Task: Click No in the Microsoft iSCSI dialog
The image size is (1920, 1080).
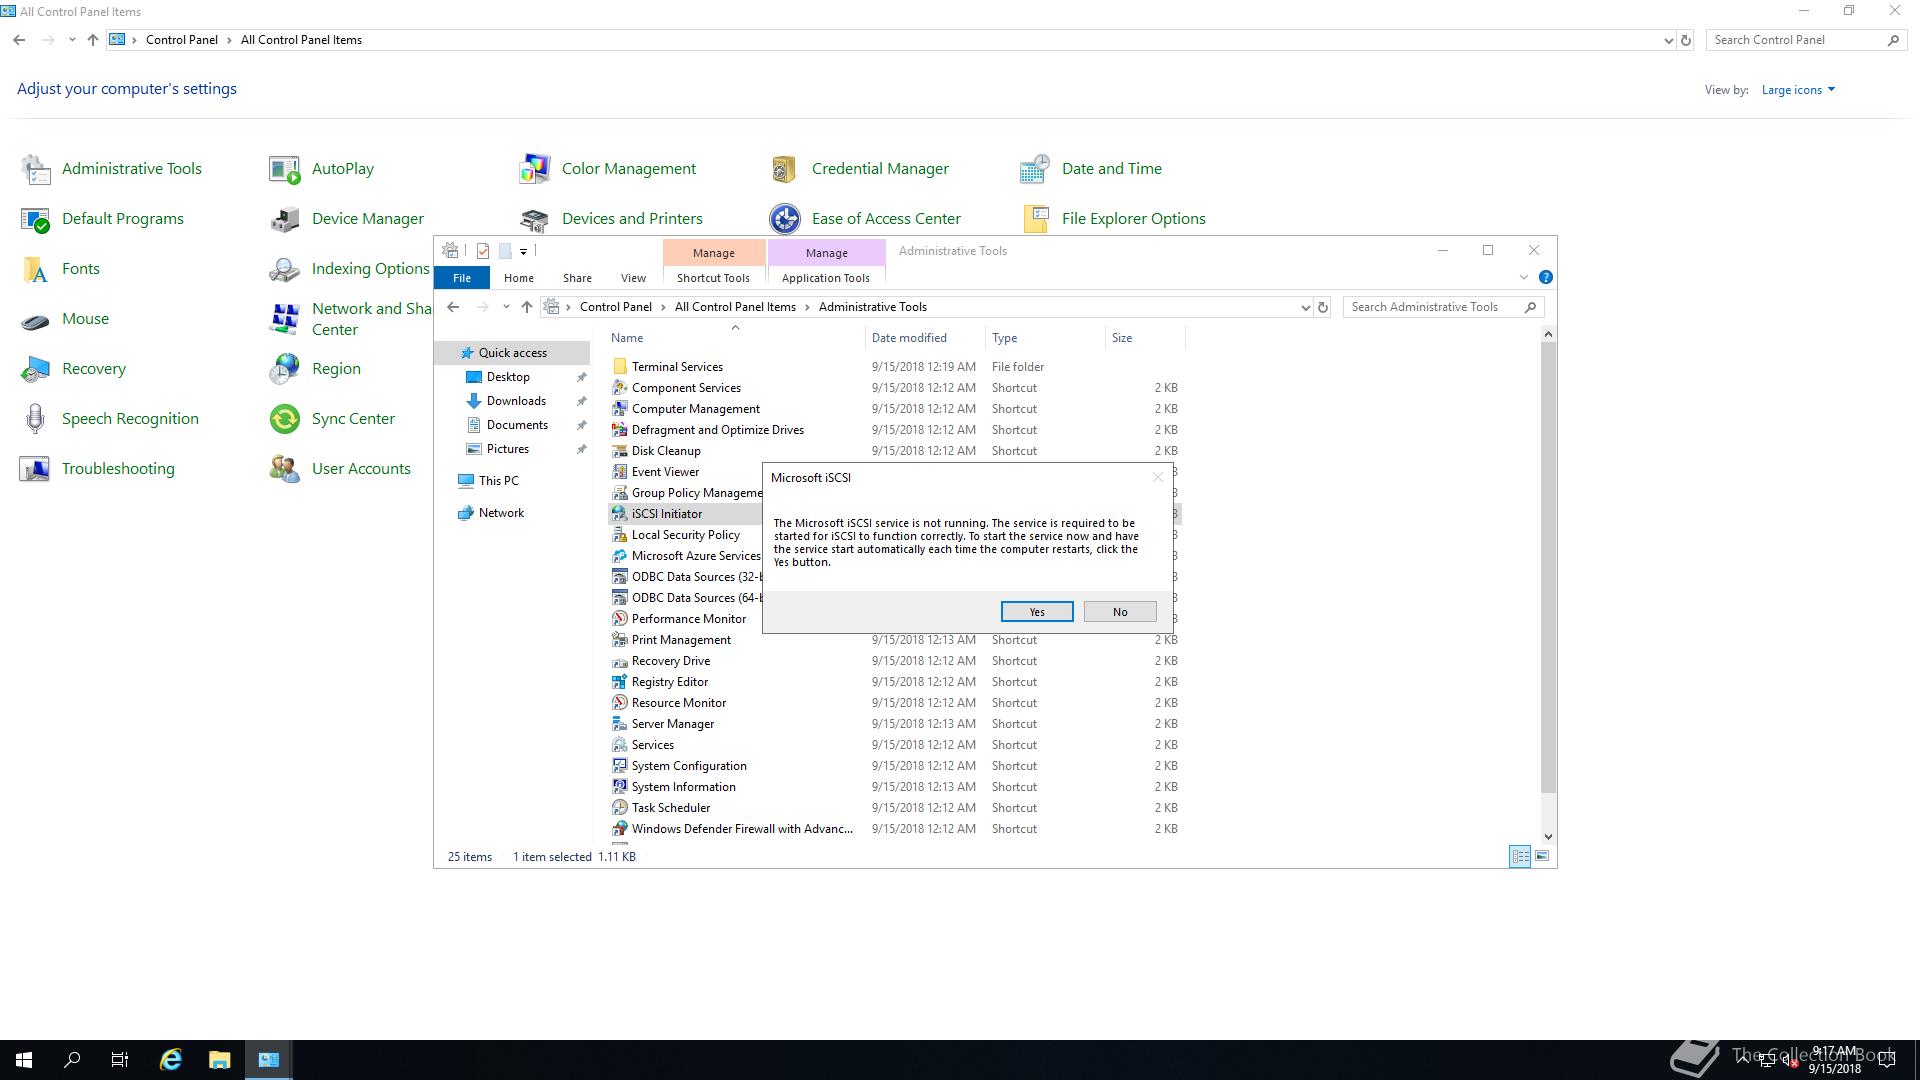Action: click(x=1120, y=612)
